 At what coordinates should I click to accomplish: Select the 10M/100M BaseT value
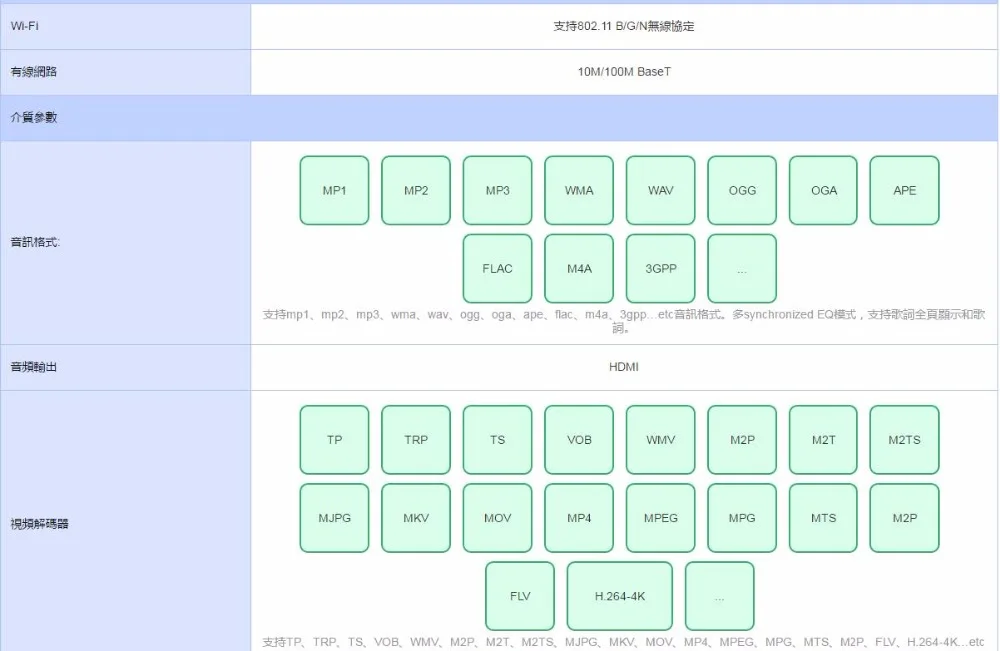coord(624,72)
